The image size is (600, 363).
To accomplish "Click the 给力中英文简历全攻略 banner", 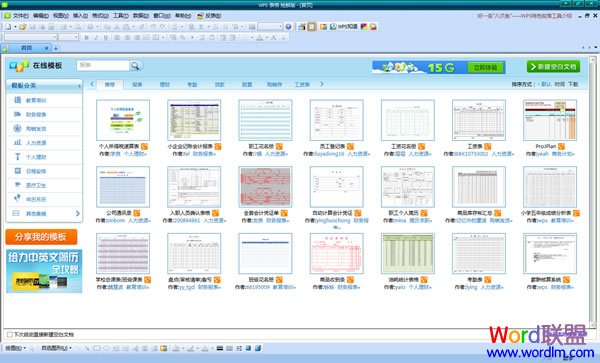I will click(x=44, y=271).
